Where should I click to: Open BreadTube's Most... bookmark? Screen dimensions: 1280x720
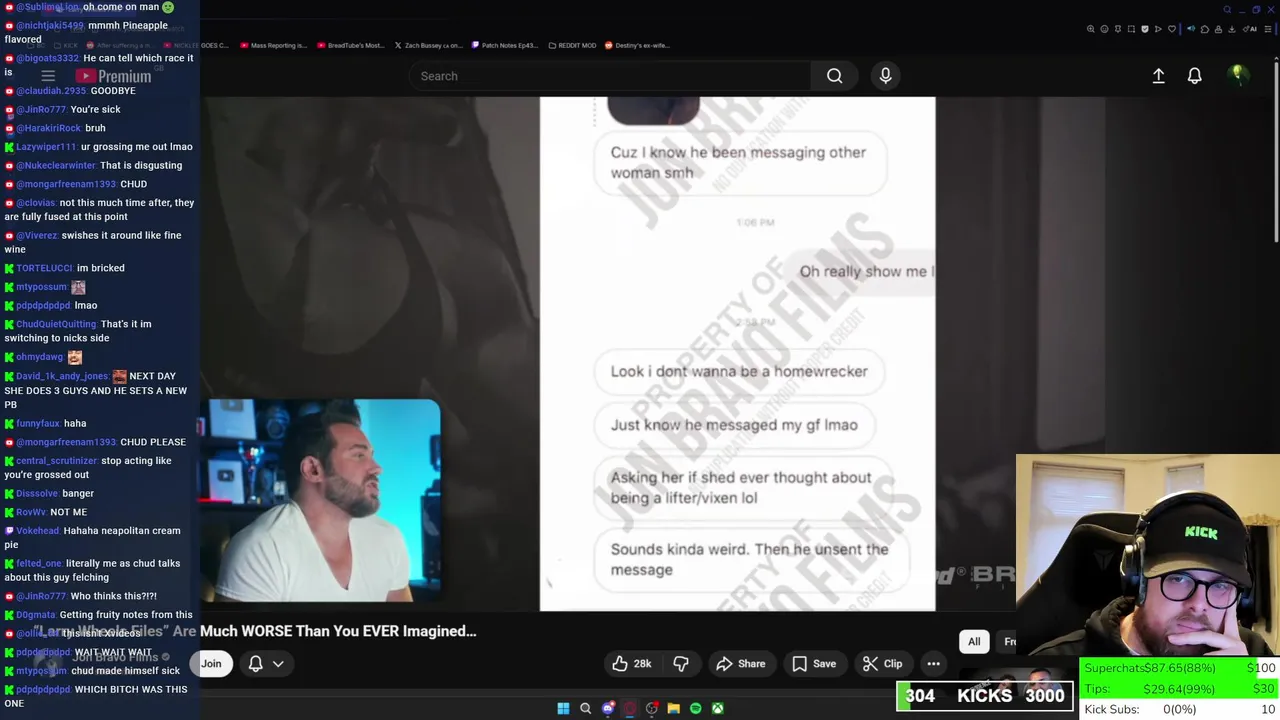[350, 45]
